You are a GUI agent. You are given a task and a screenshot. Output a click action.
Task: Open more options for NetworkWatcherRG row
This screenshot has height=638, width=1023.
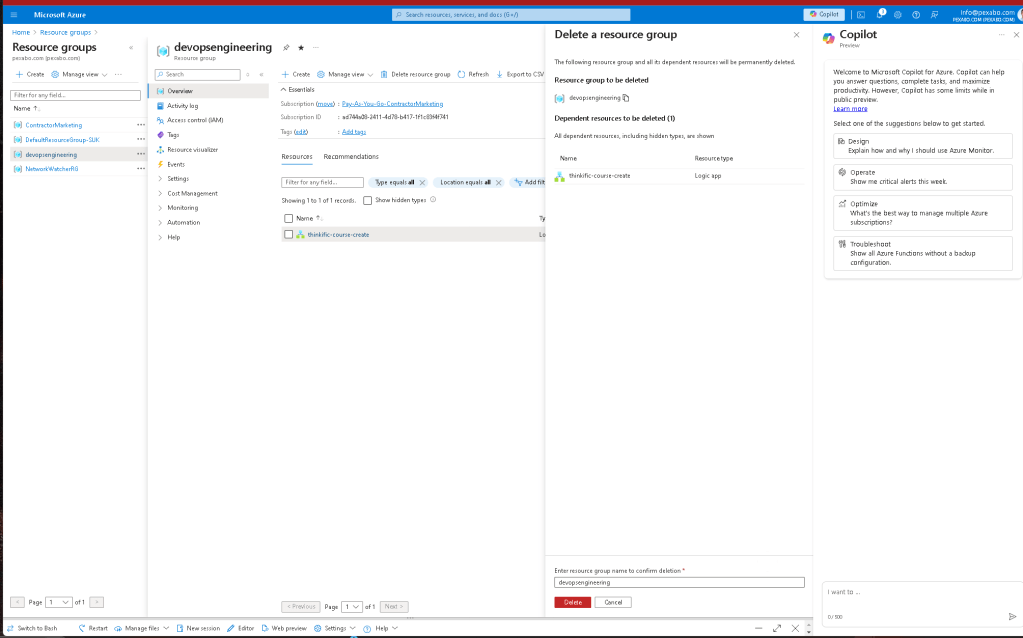[140, 169]
